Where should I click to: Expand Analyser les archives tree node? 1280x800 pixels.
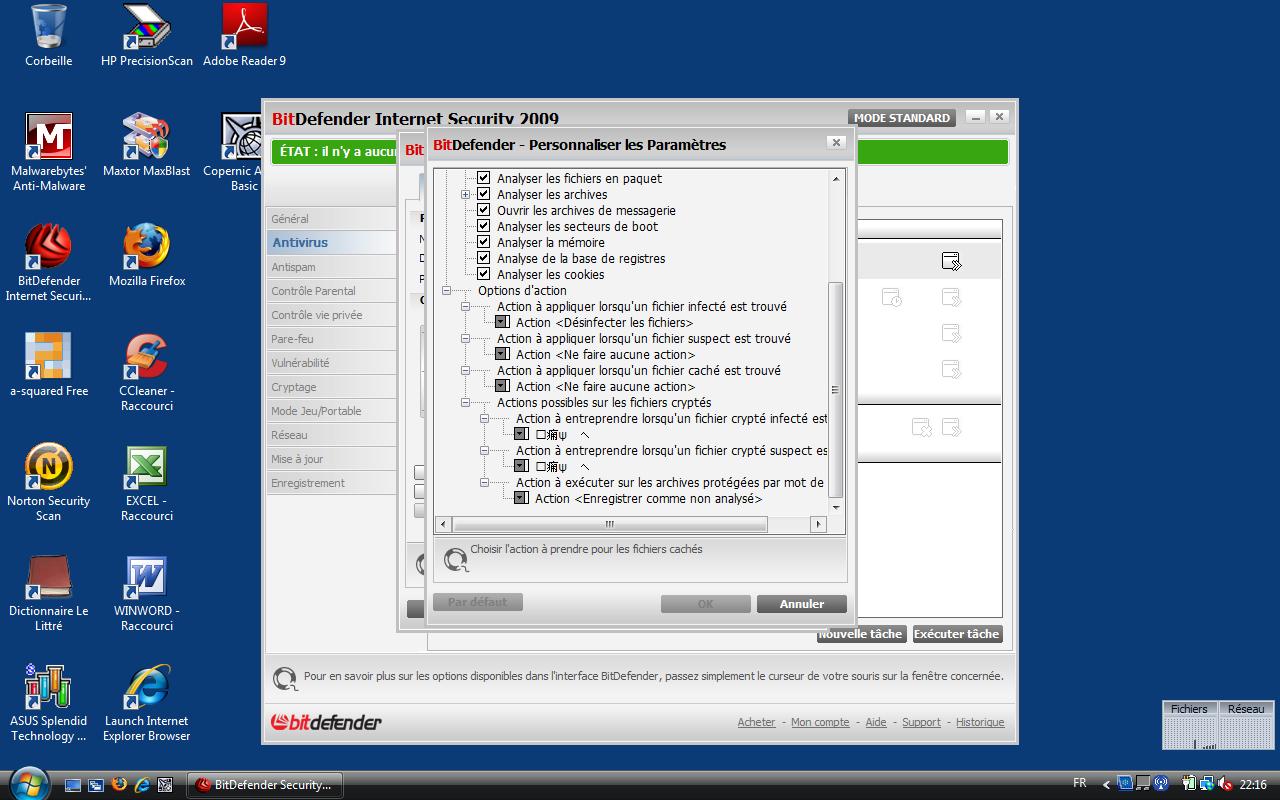[x=466, y=194]
